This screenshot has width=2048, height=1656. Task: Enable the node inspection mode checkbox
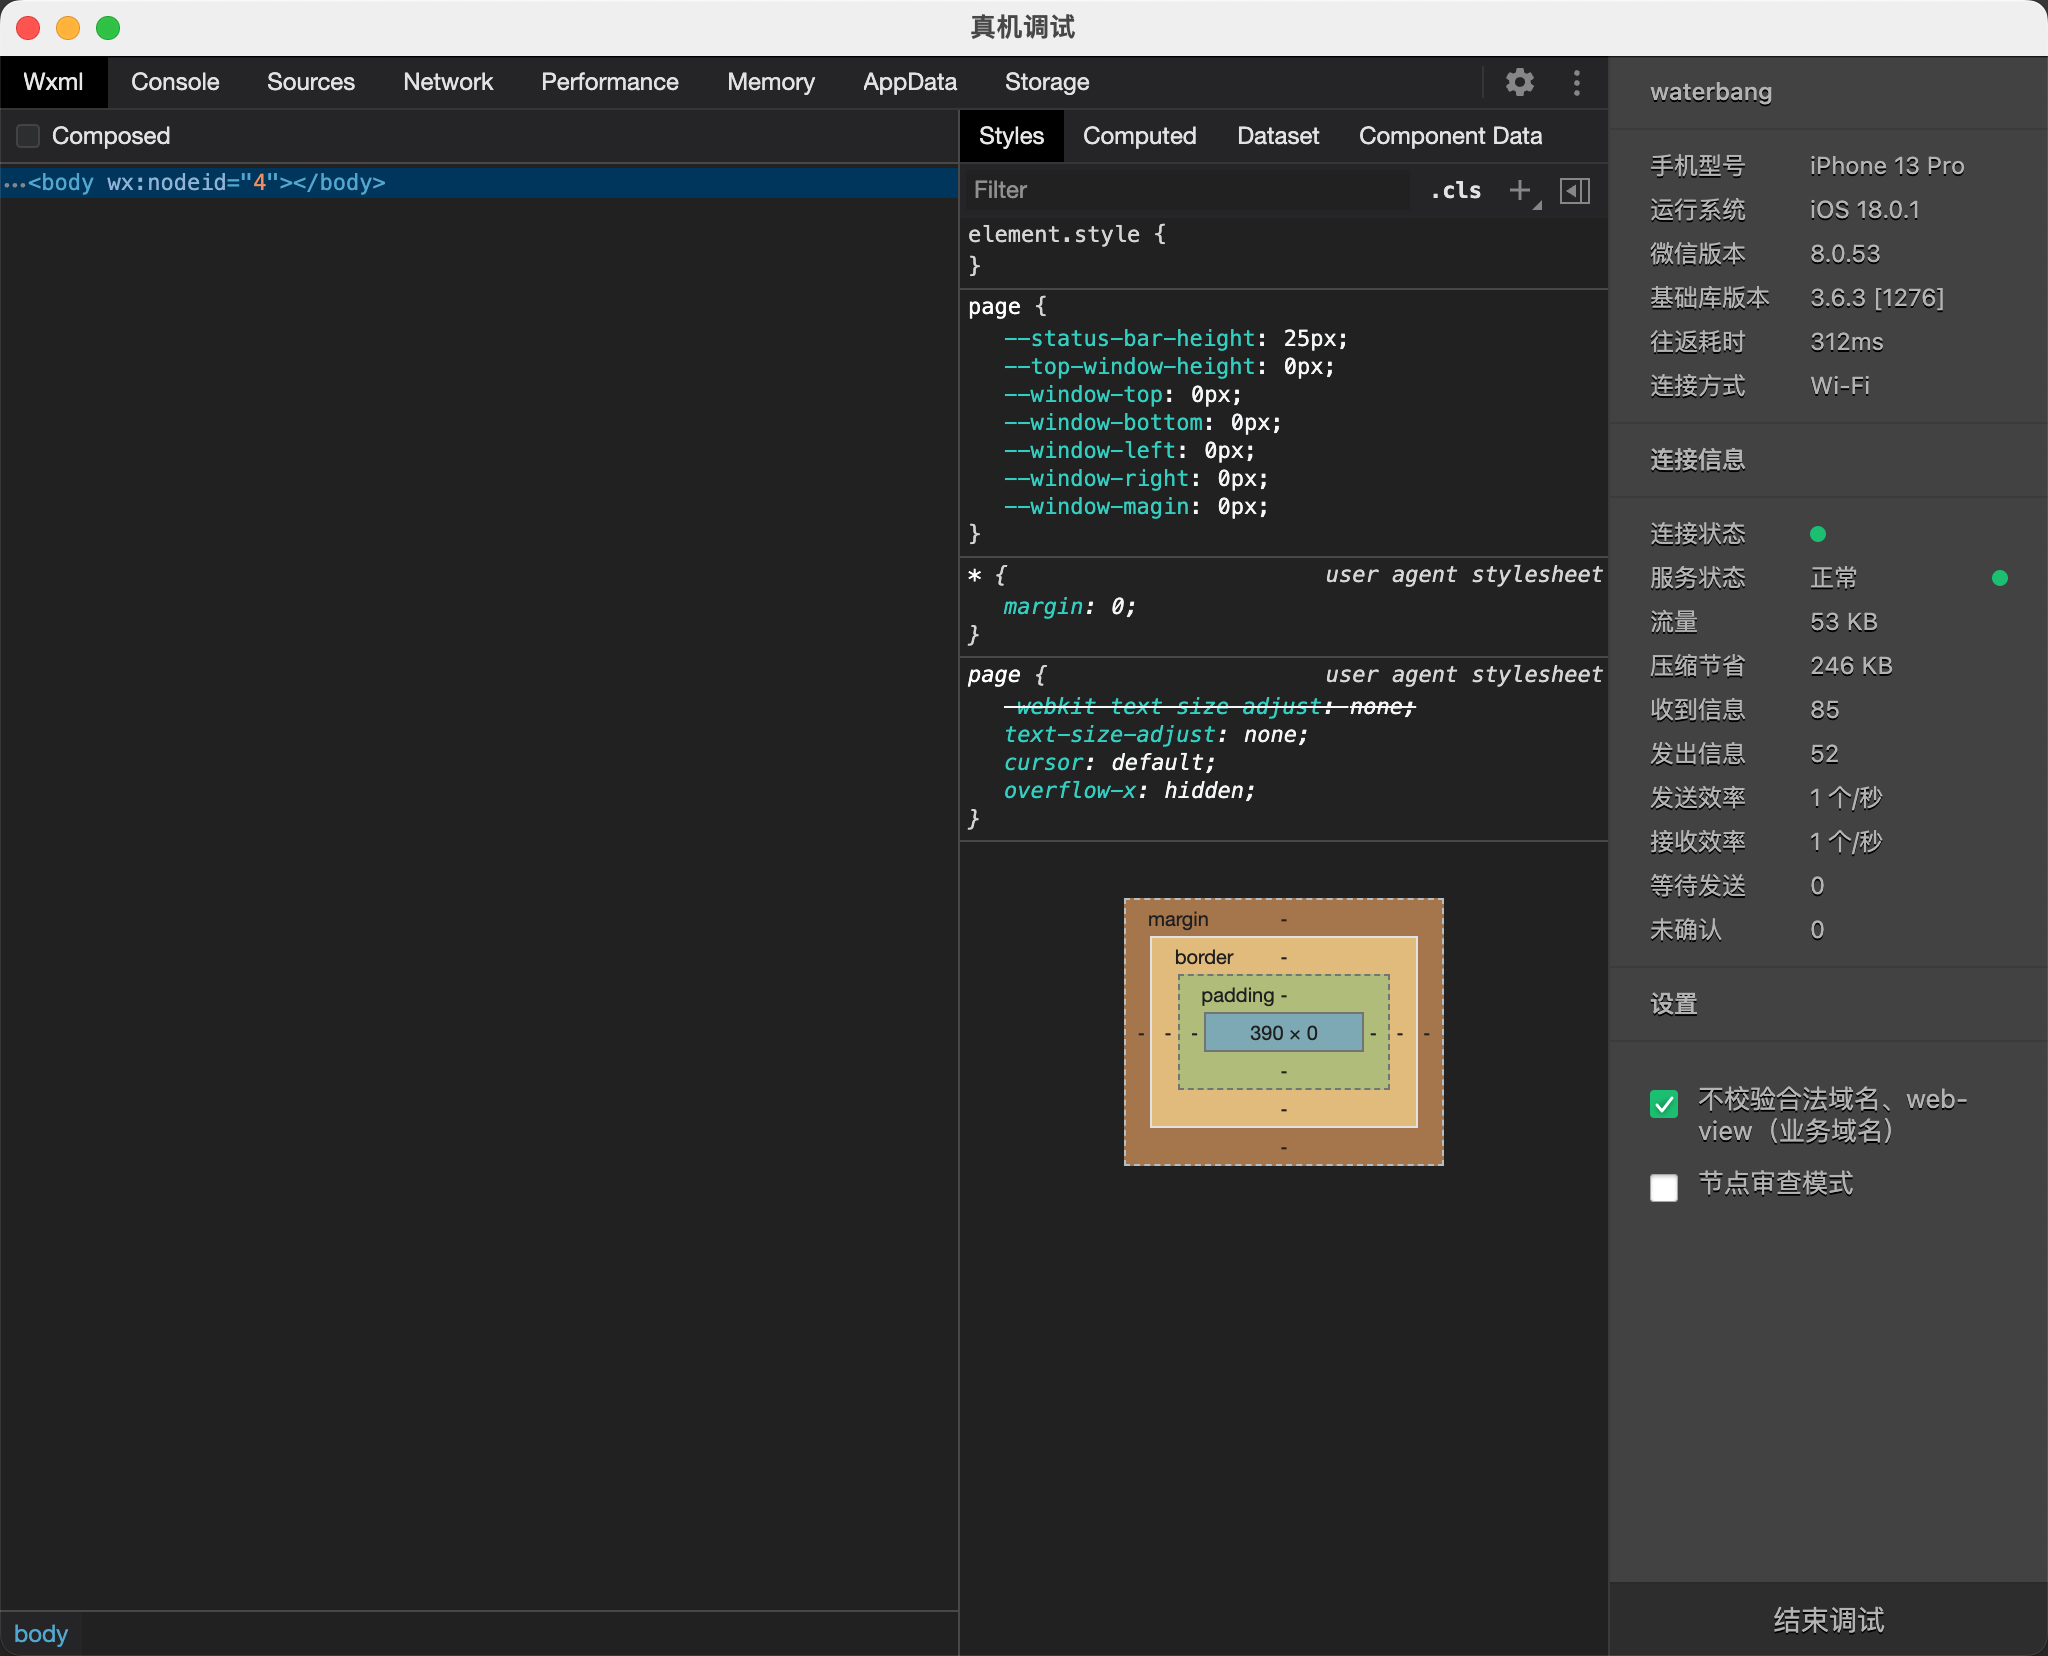(1664, 1187)
